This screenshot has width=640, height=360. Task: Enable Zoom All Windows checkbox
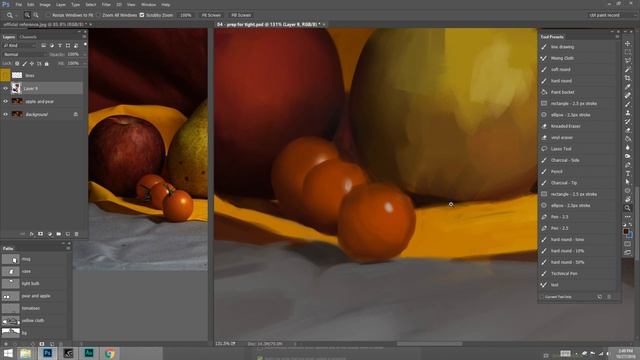coord(98,15)
